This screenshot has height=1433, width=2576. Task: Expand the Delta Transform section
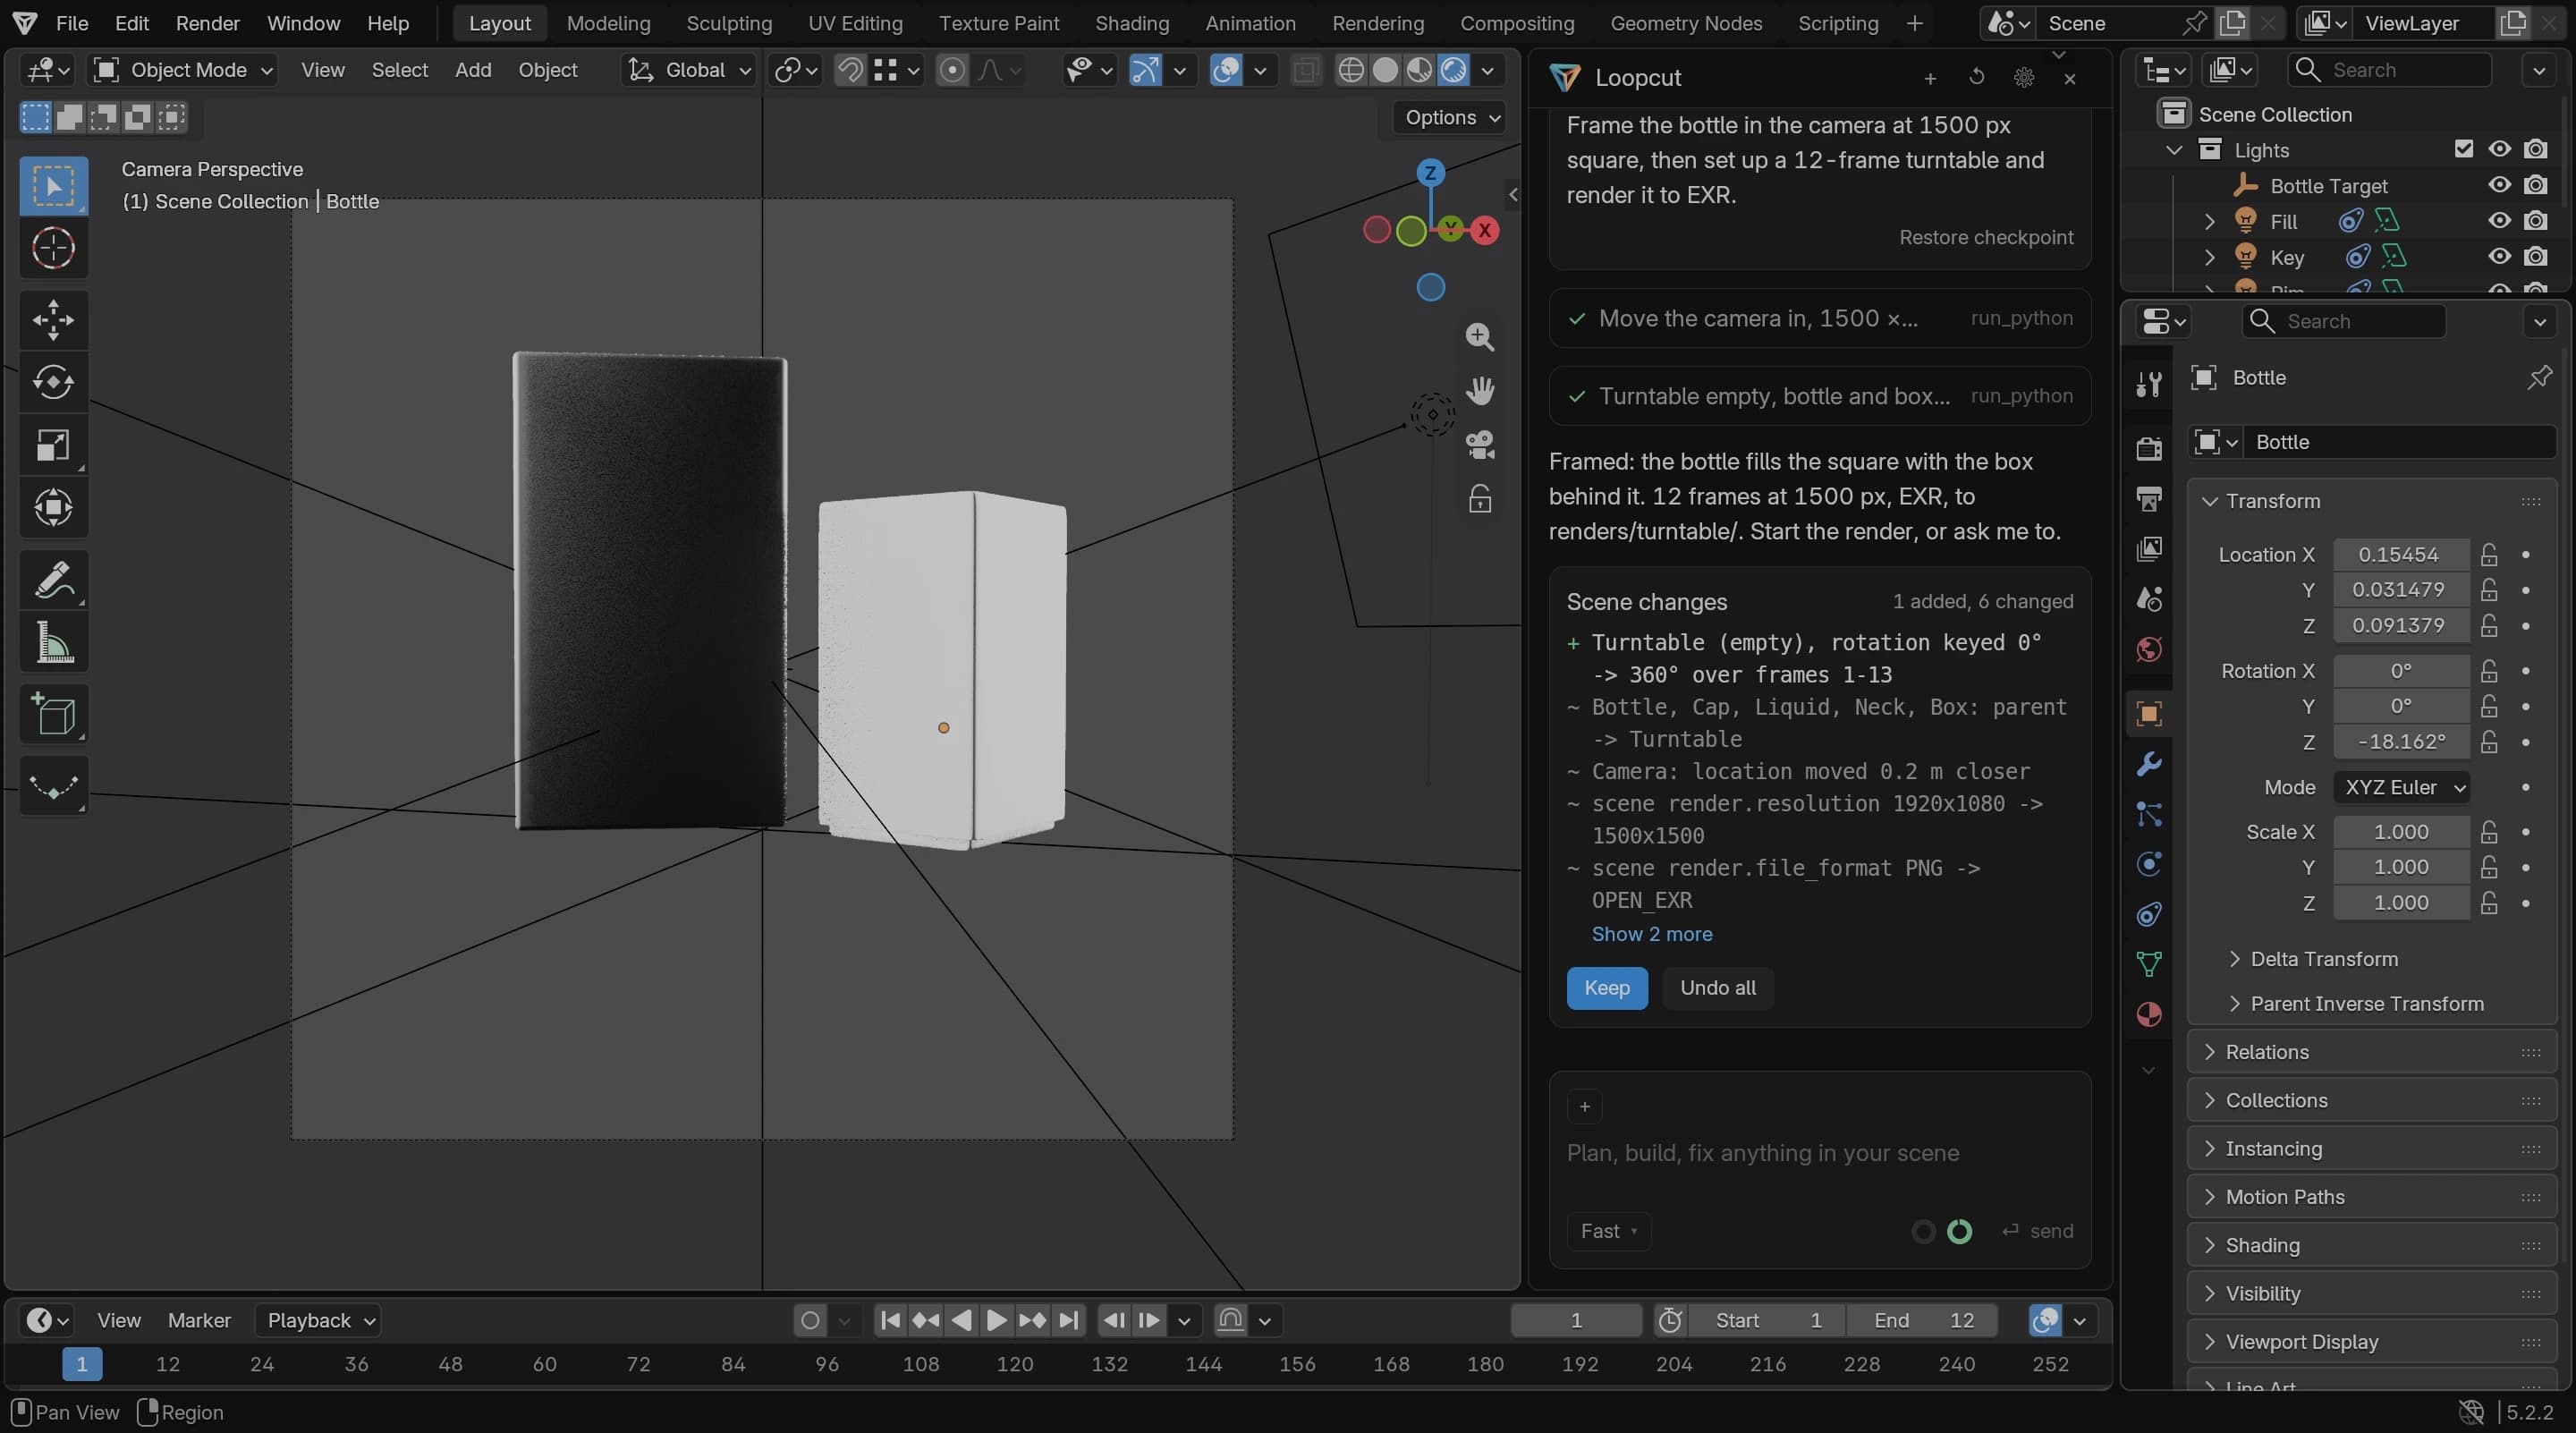(x=2324, y=959)
